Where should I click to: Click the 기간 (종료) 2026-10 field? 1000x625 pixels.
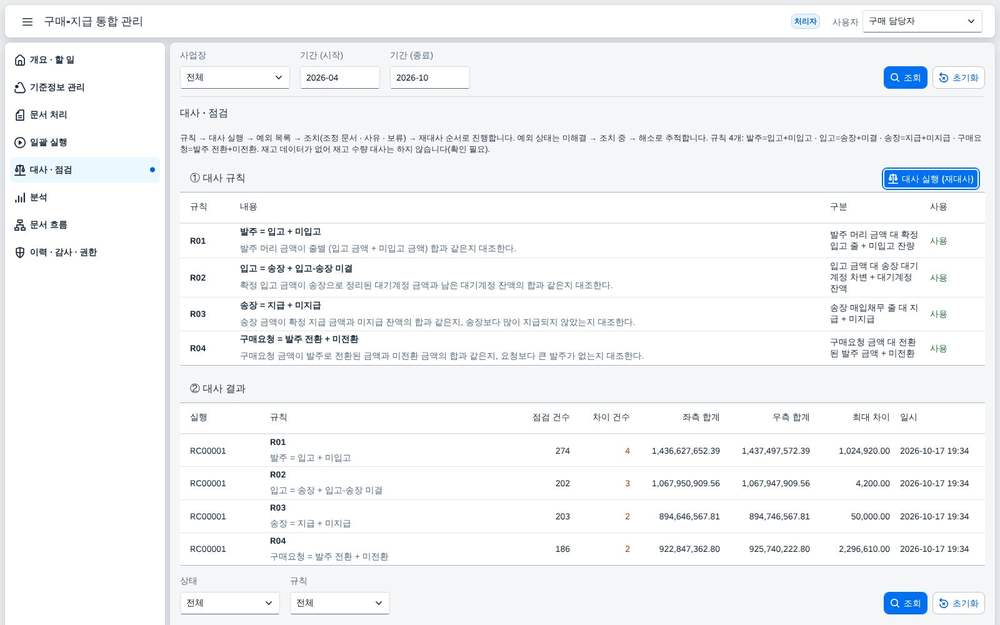pos(430,78)
